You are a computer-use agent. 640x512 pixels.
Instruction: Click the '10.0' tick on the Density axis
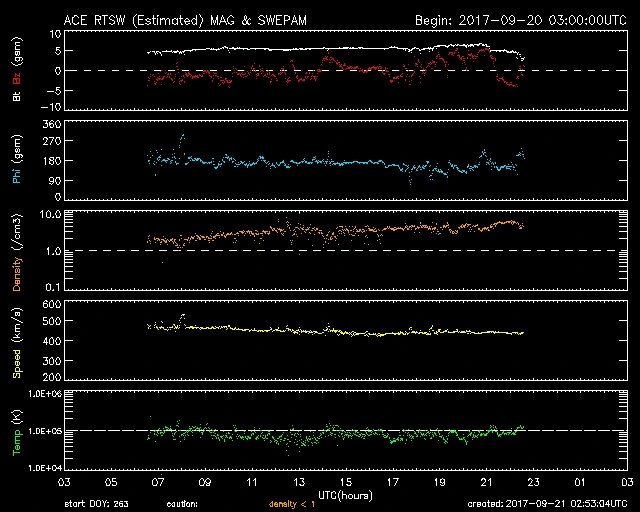(51, 214)
